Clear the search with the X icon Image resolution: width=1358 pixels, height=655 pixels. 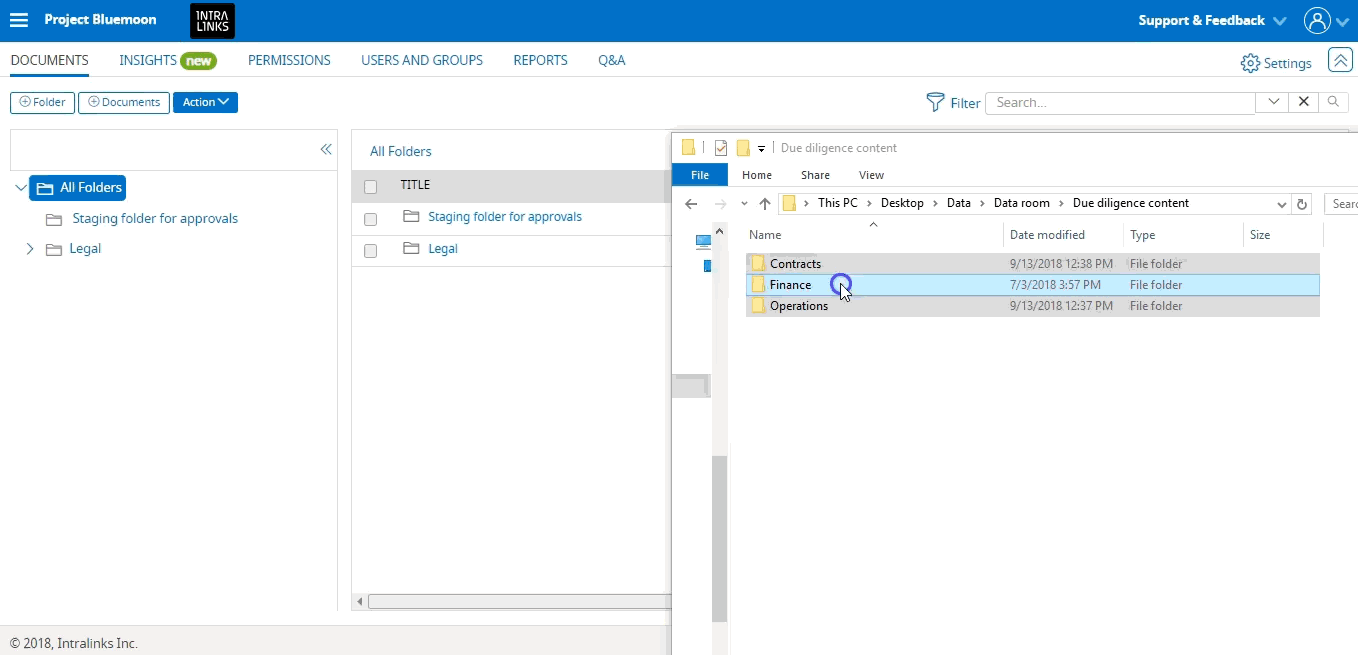[1303, 102]
